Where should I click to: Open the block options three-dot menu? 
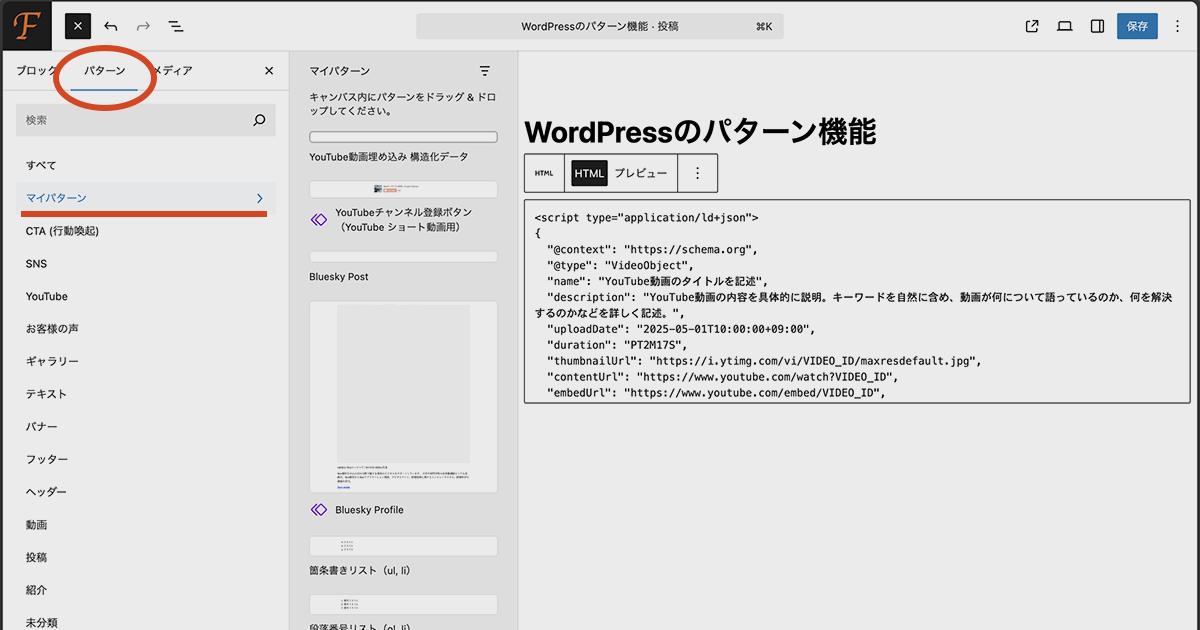[x=698, y=173]
